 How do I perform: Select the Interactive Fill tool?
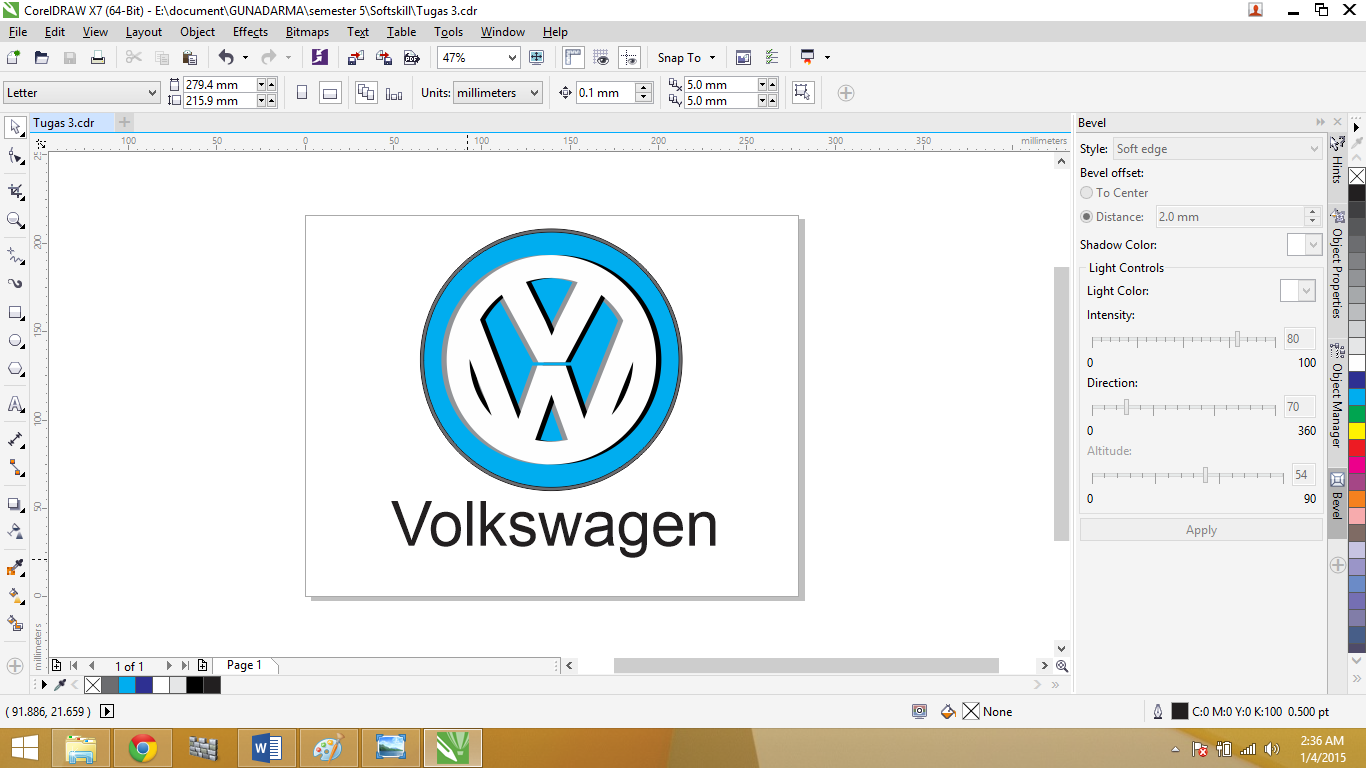point(15,596)
